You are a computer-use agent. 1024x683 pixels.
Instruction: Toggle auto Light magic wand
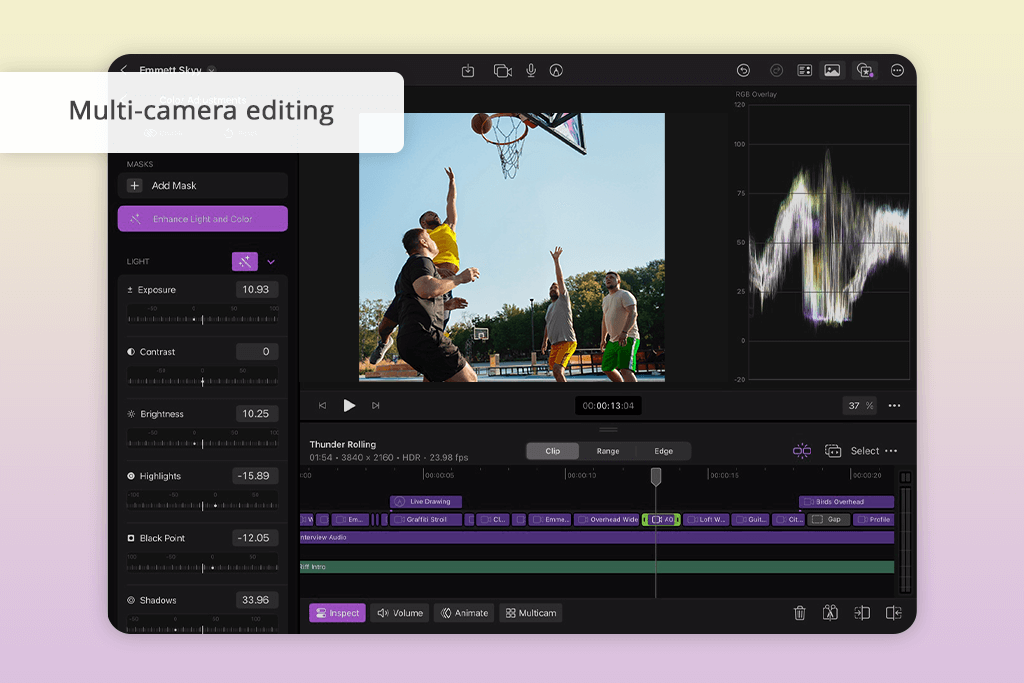(245, 261)
